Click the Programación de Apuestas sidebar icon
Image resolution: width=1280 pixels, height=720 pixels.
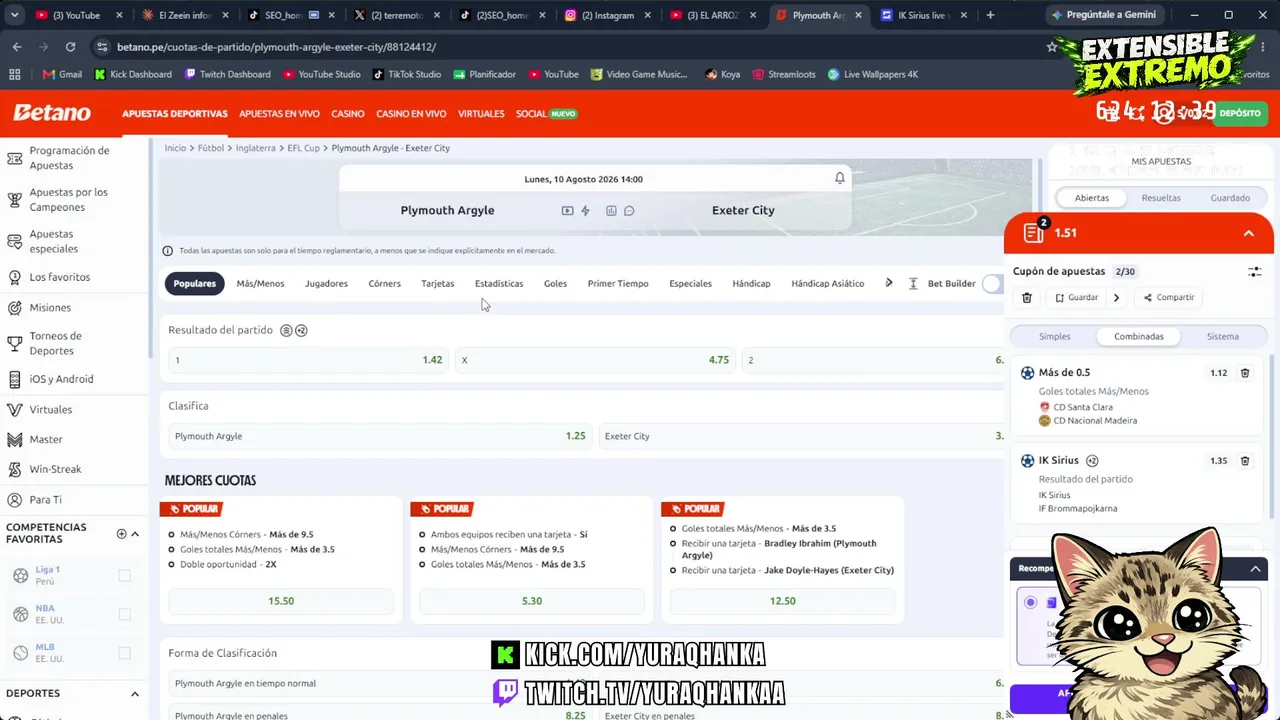(15, 158)
